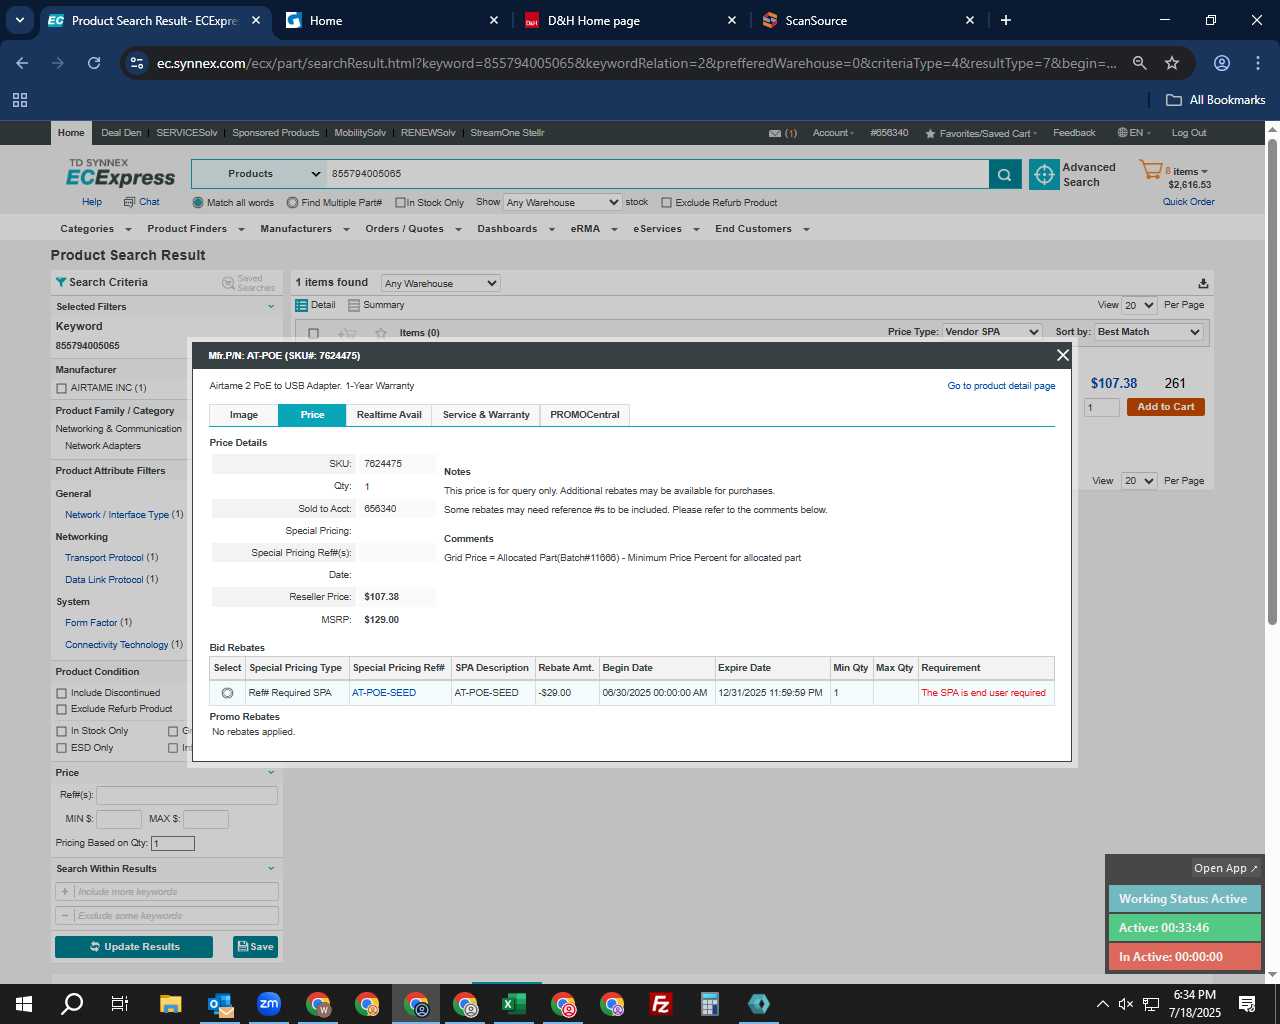Open Orders / Quotes menu

pos(413,229)
